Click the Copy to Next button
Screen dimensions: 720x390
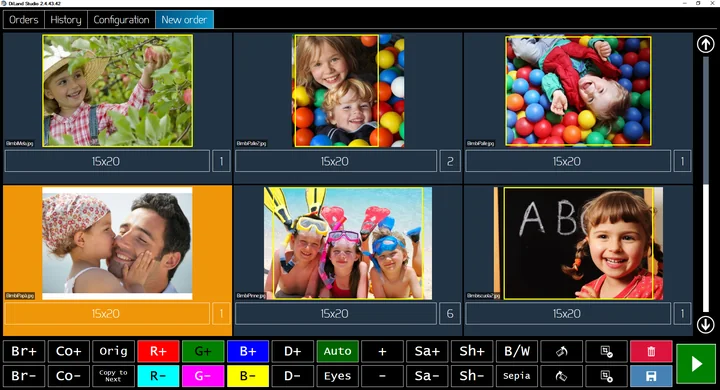(x=113, y=376)
